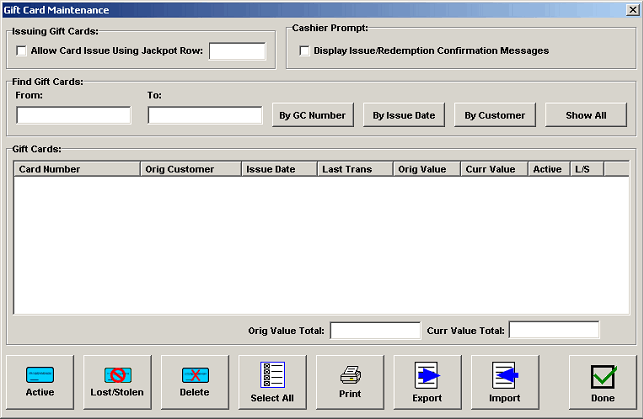The width and height of the screenshot is (643, 419).
Task: Enable Allow Card Issue Using Jackpot Row
Action: pyautogui.click(x=22, y=50)
